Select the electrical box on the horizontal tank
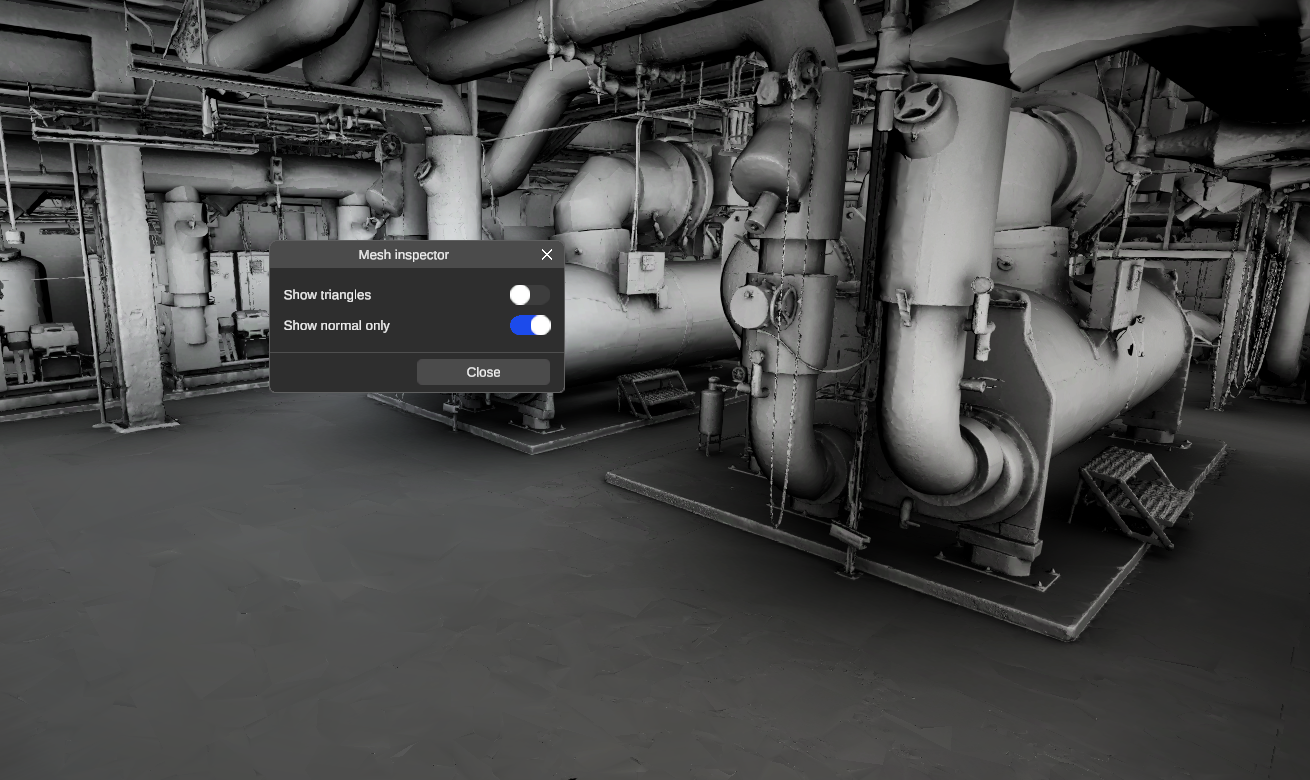The image size is (1310, 780). point(640,271)
